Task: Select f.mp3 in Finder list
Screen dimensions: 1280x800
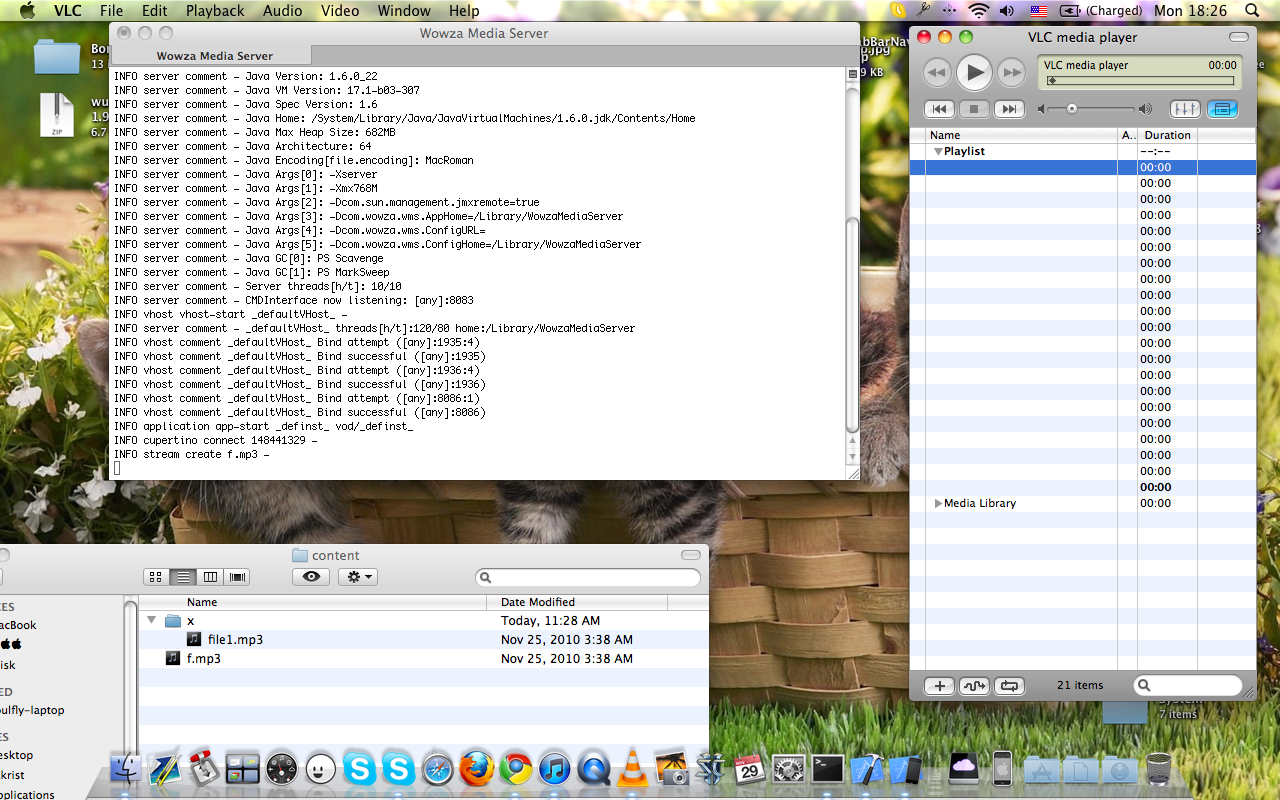Action: (204, 658)
